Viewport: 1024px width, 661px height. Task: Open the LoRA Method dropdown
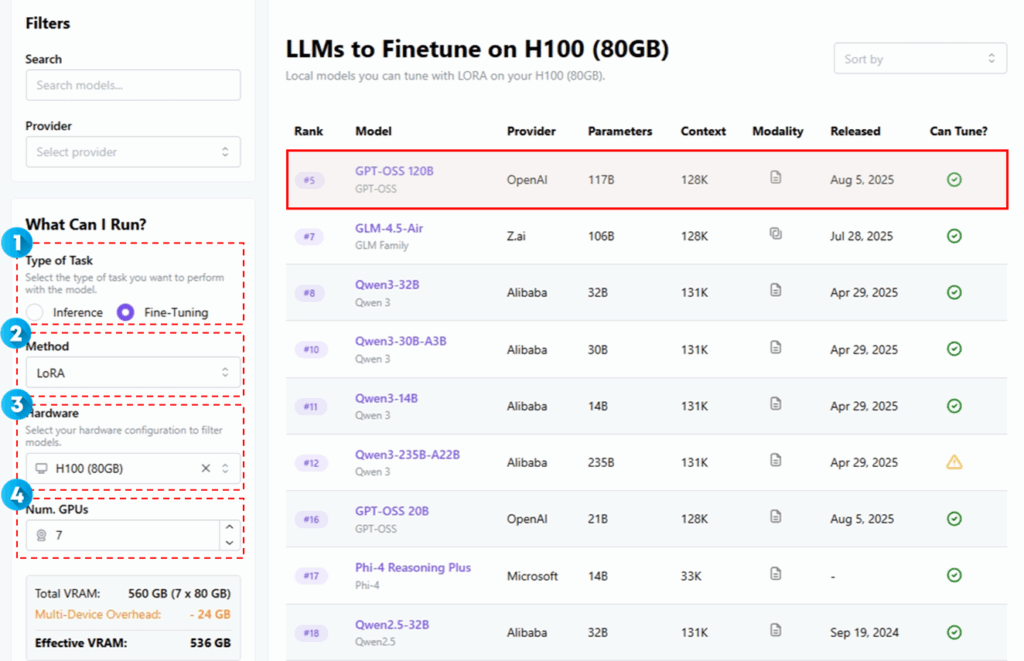click(x=133, y=372)
